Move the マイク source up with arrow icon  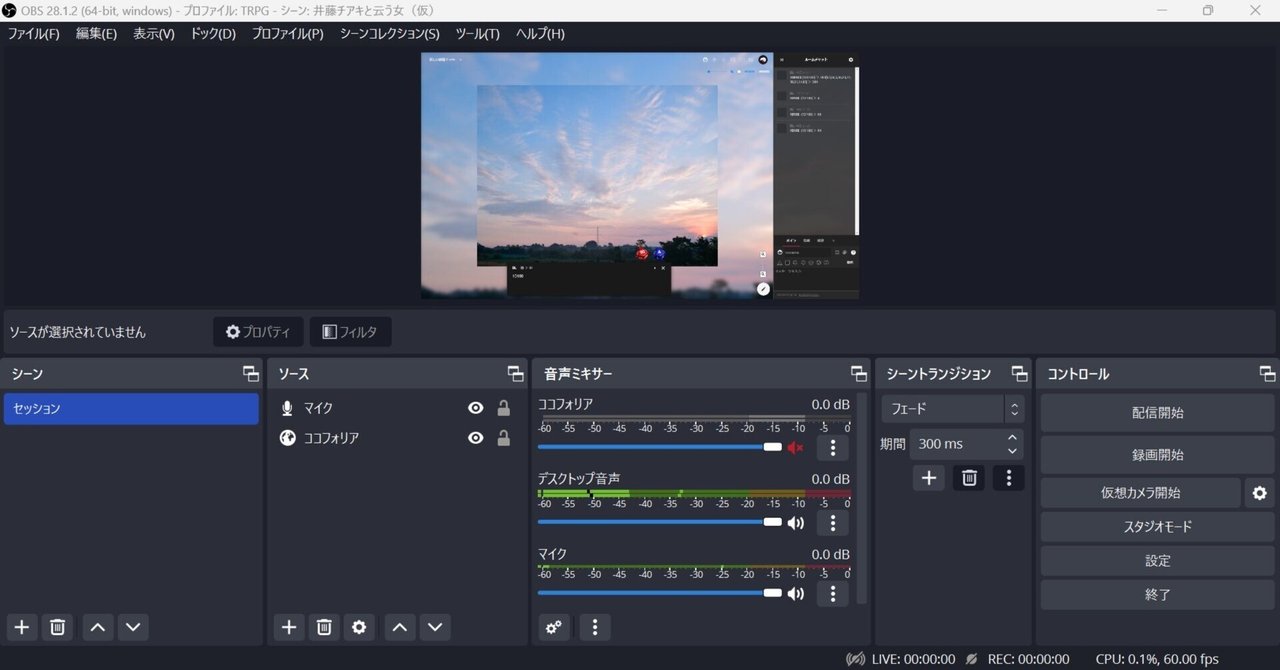(399, 627)
